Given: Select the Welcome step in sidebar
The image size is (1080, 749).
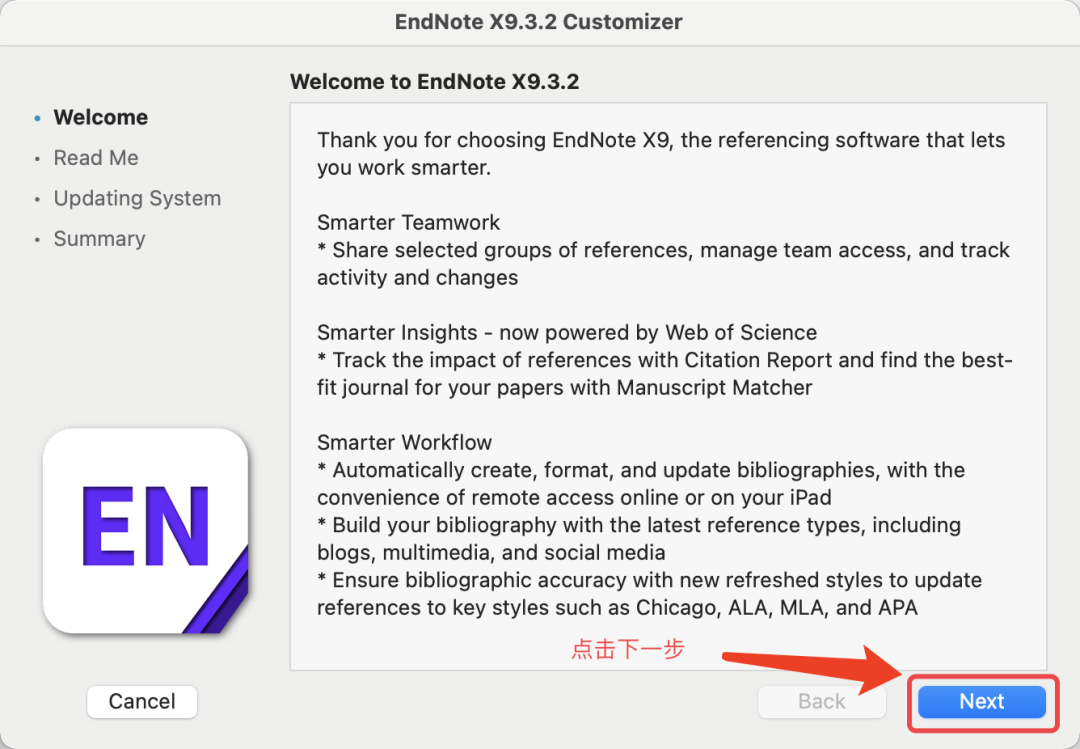Looking at the screenshot, I should point(101,117).
